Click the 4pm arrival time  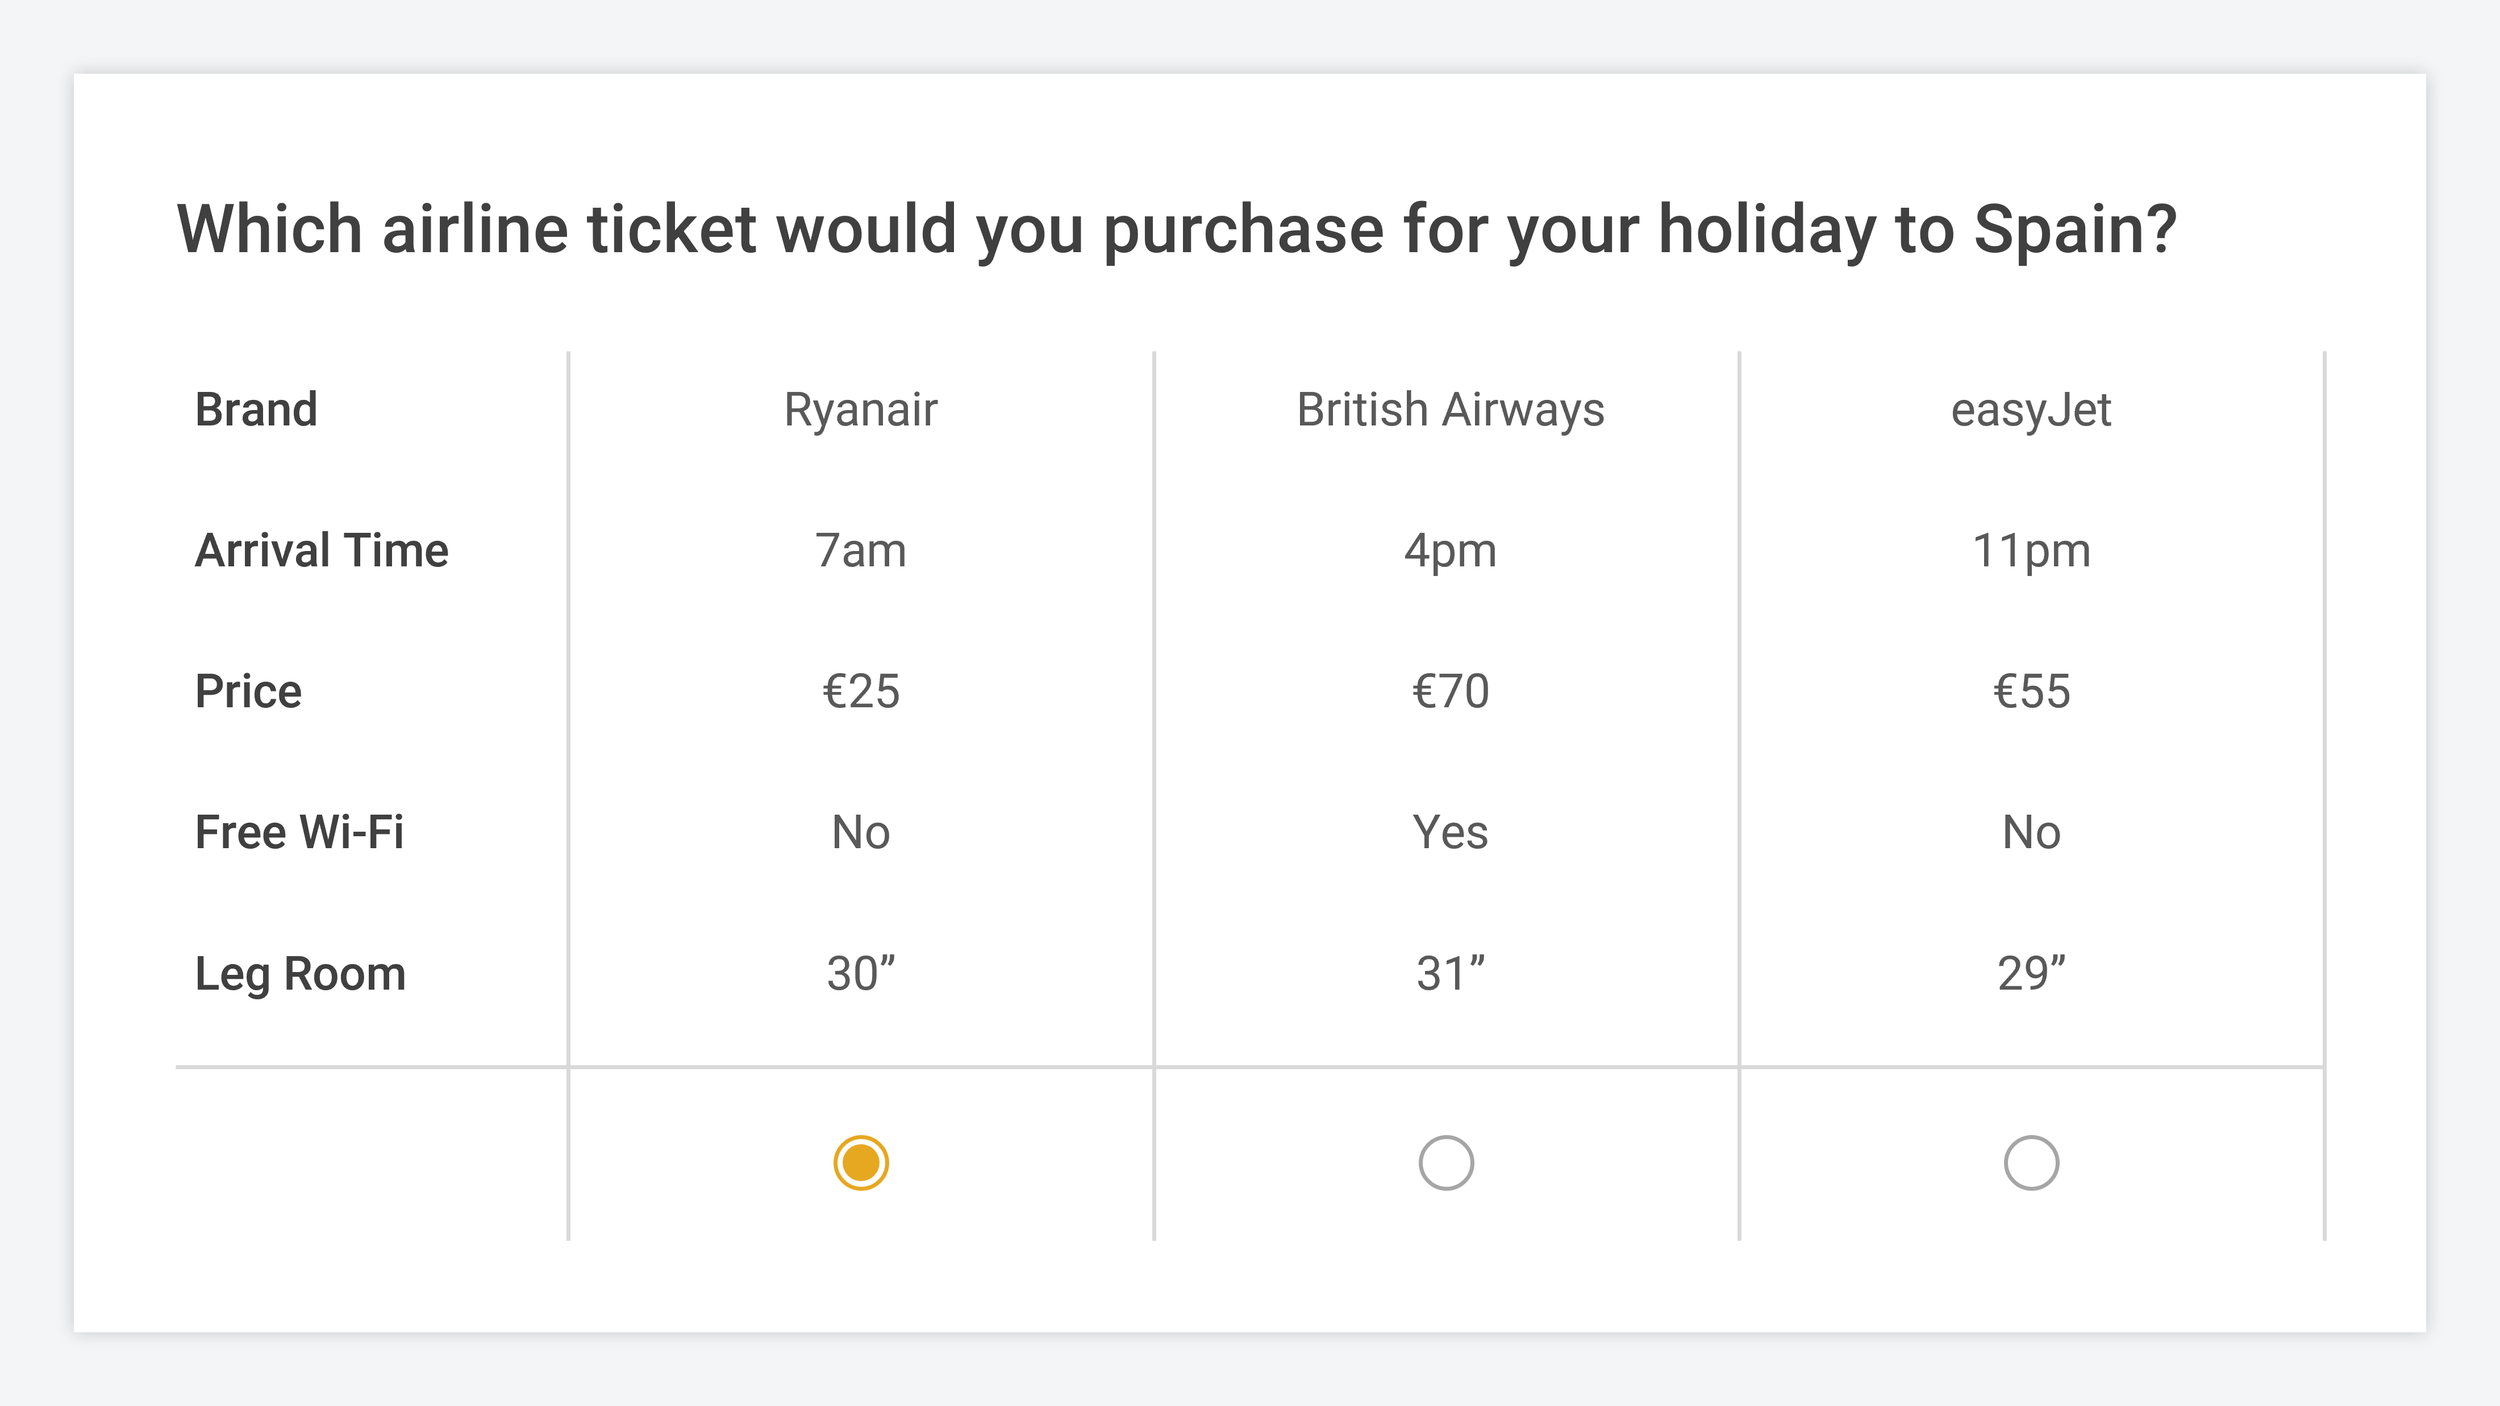pos(1450,552)
